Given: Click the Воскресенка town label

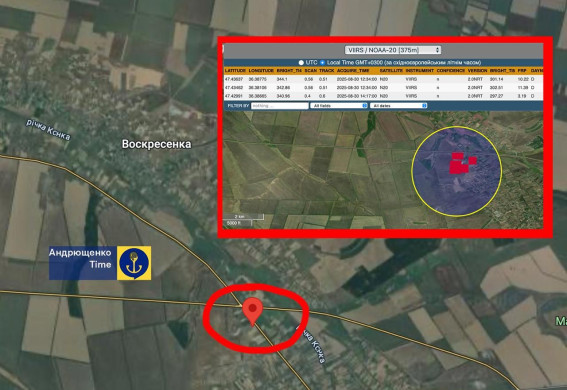Looking at the screenshot, I should click(156, 144).
